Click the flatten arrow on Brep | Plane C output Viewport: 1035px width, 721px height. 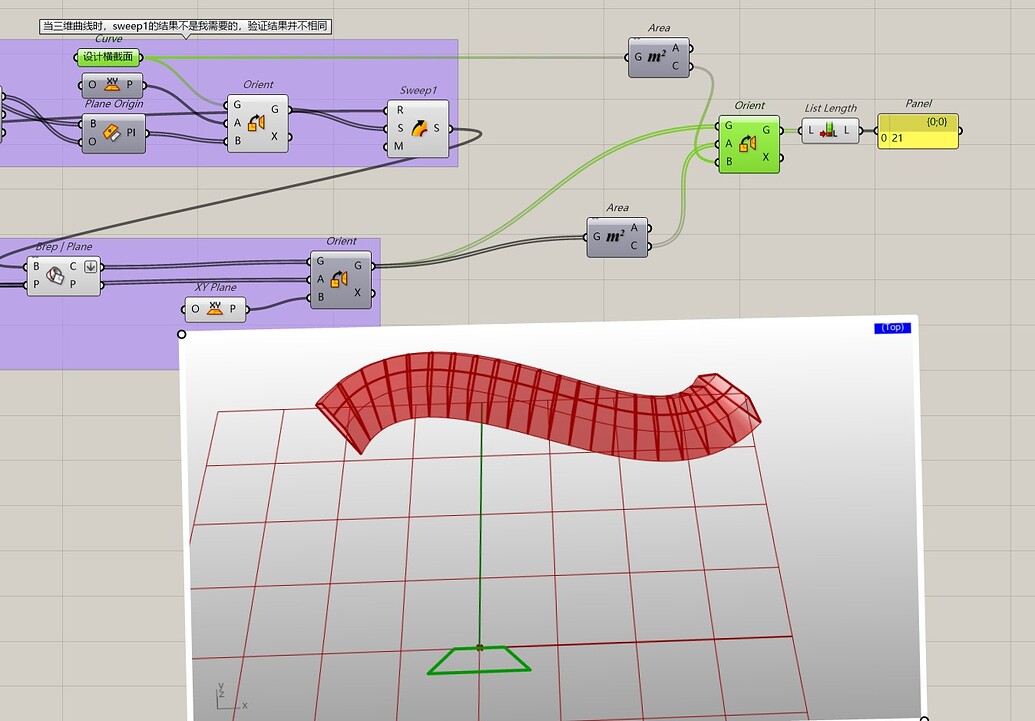click(x=88, y=265)
